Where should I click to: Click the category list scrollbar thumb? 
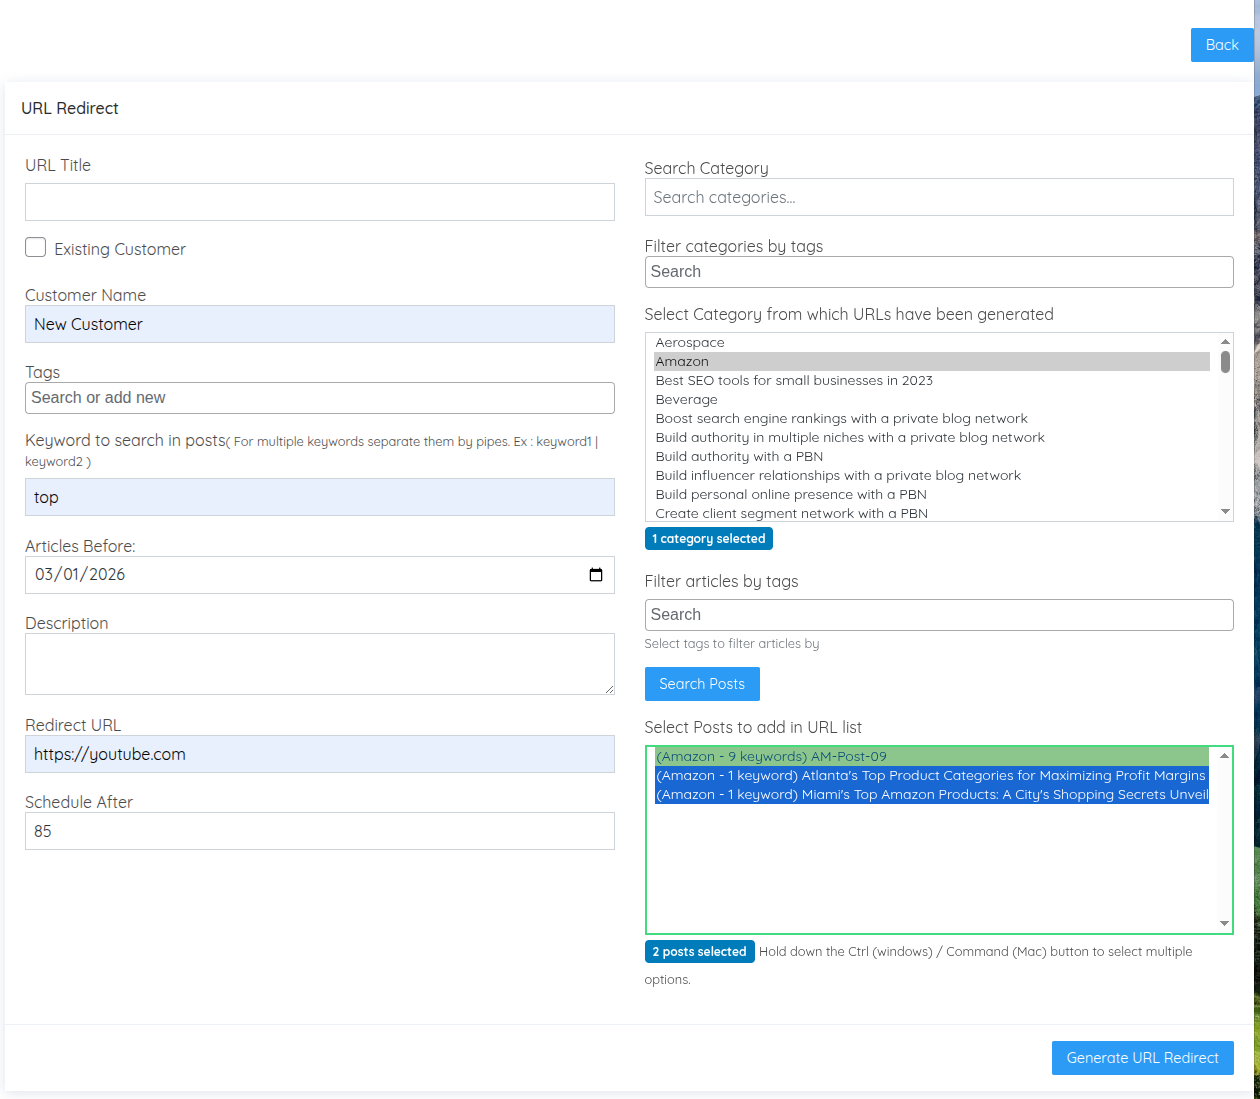[1225, 362]
